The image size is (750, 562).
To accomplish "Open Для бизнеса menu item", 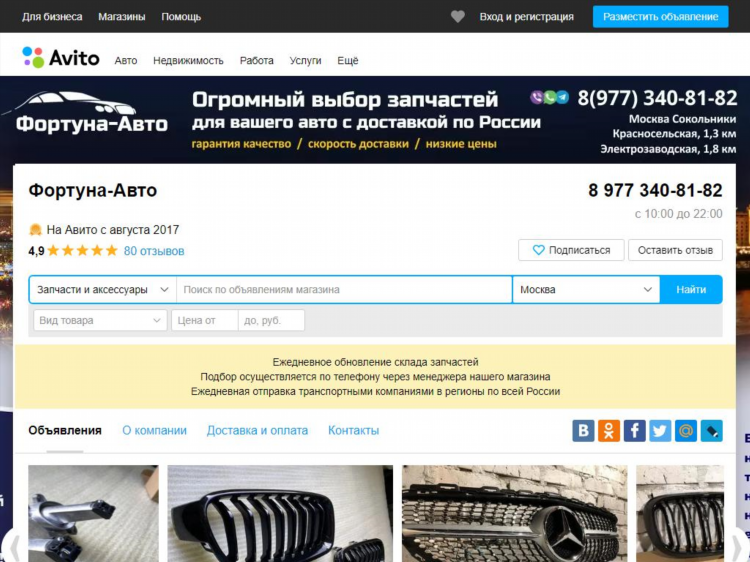I will pos(52,17).
